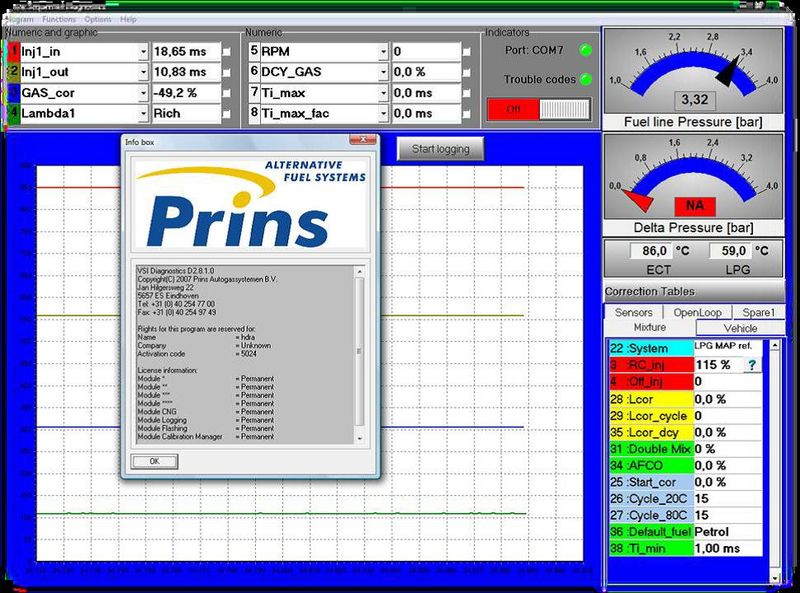This screenshot has width=800, height=593.
Task: Click the green Trouble codes indicator light
Action: pos(586,79)
